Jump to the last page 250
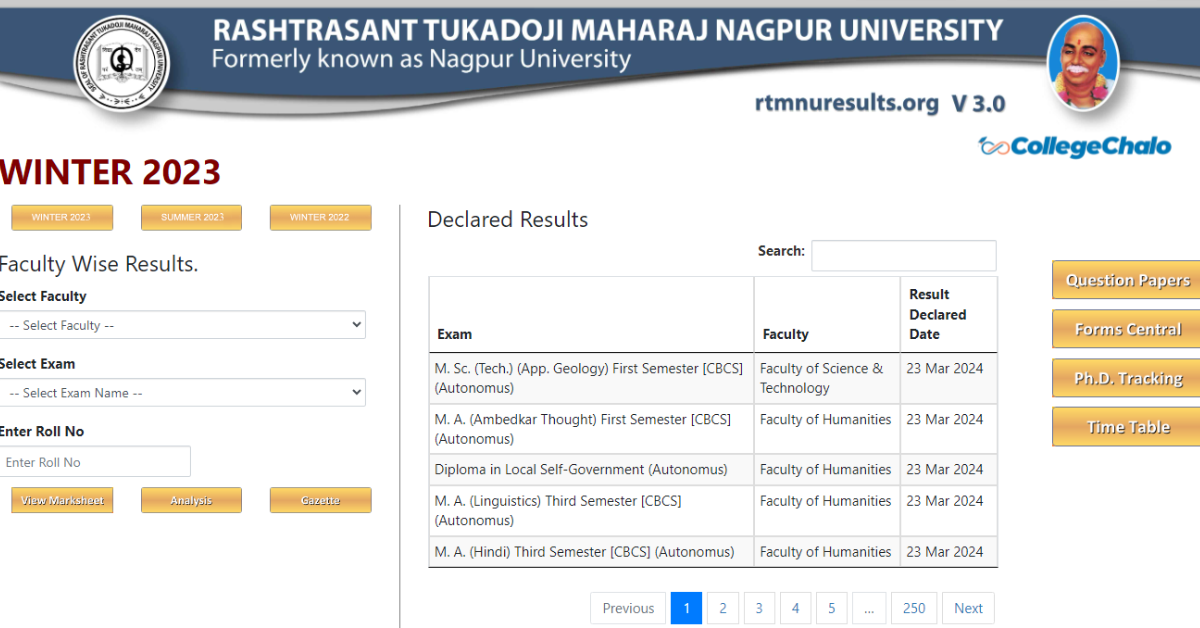The image size is (1200, 628). coord(914,608)
